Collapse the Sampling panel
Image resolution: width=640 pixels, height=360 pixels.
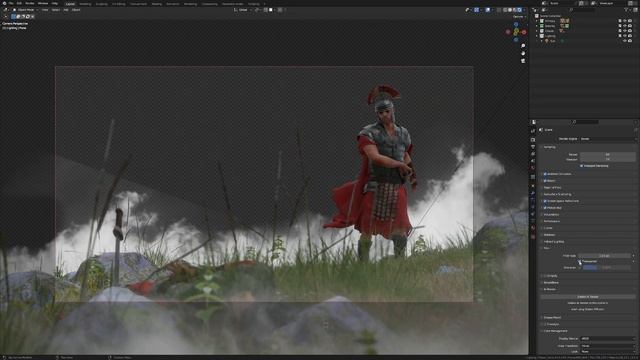549,147
